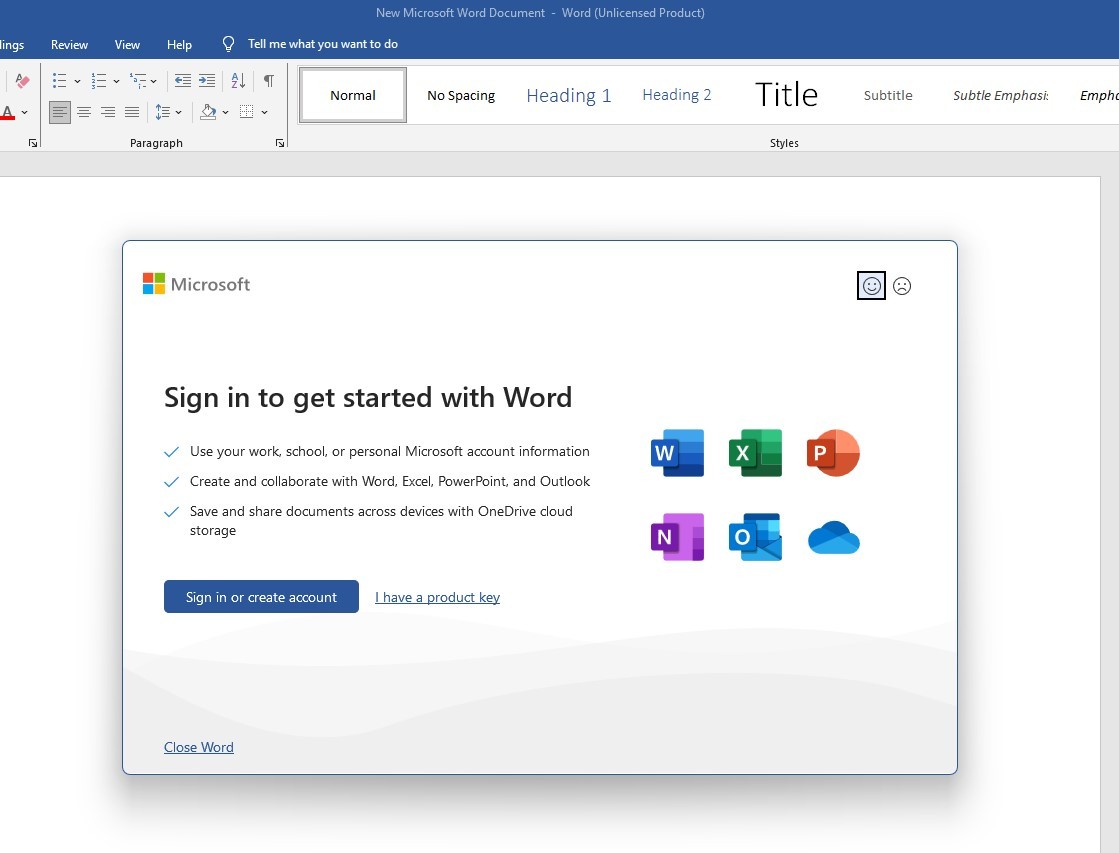Click the Font Color letter A icon
Viewport: 1119px width, 853px height.
click(x=8, y=112)
